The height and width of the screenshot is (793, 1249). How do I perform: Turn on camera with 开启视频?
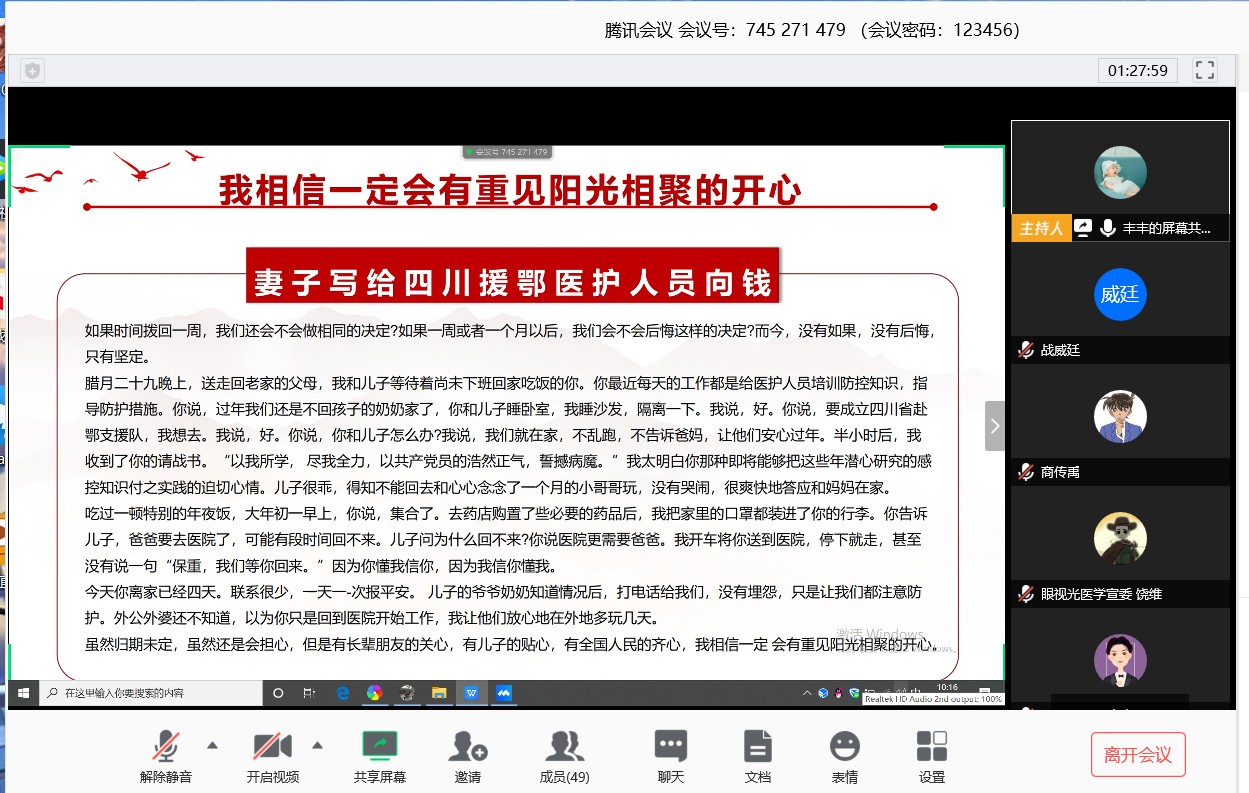[272, 755]
